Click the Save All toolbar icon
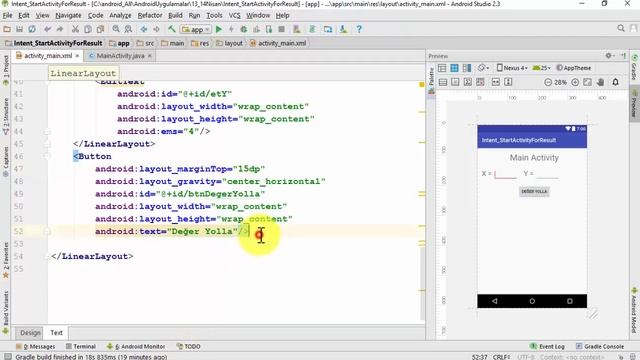This screenshot has width=640, height=360. coord(19,29)
